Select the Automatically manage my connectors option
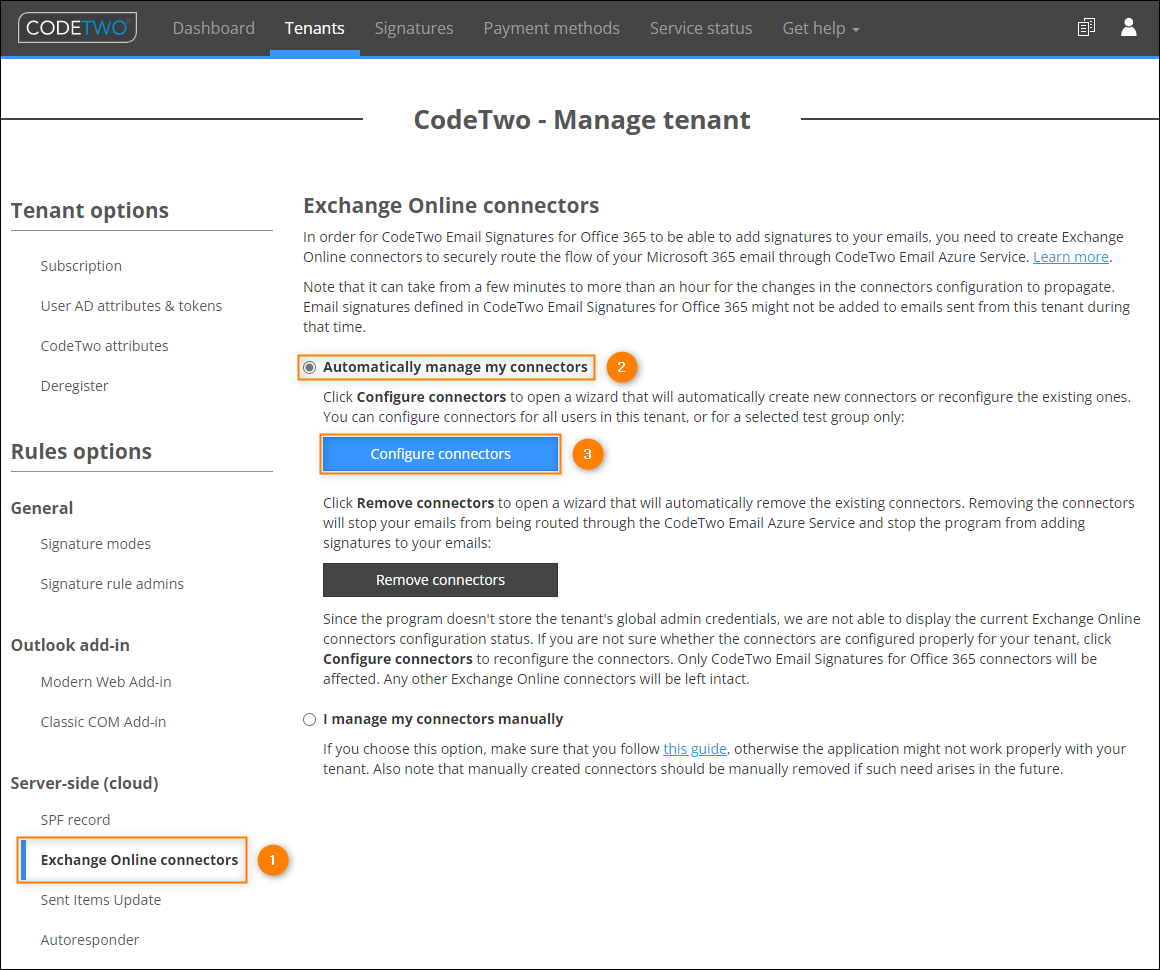 (x=310, y=367)
